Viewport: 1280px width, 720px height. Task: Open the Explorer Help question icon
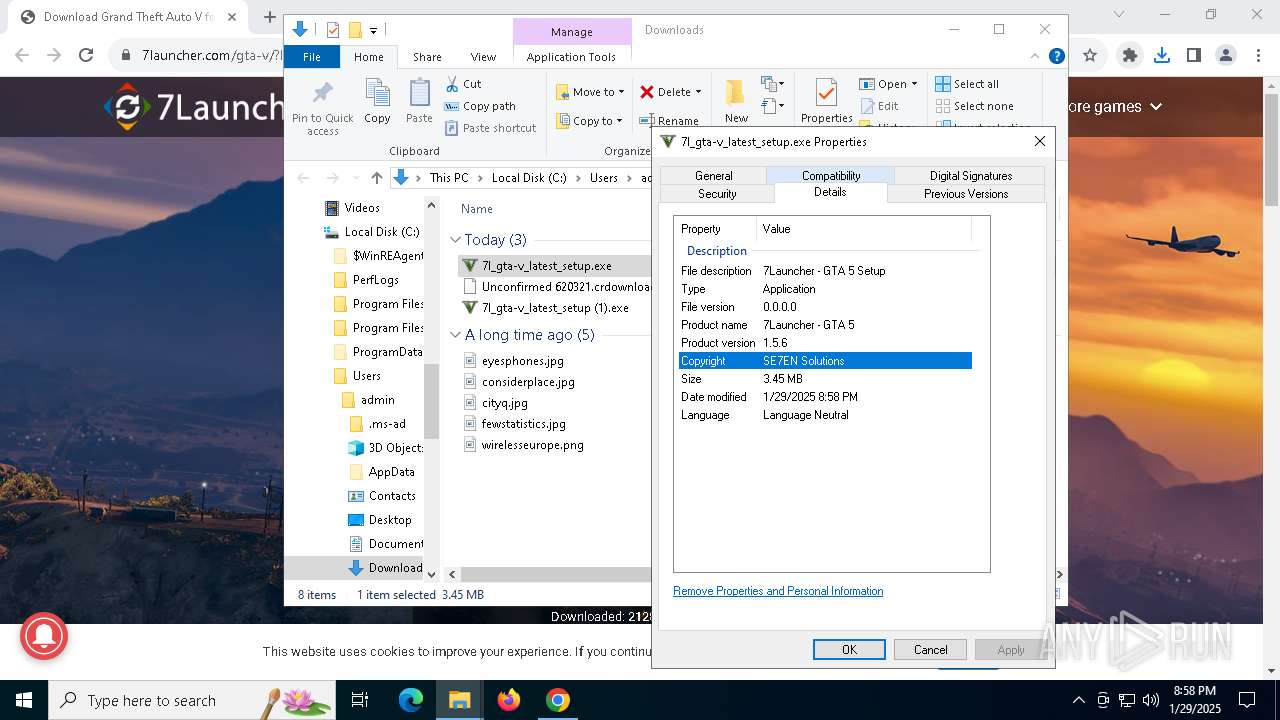click(x=1056, y=57)
